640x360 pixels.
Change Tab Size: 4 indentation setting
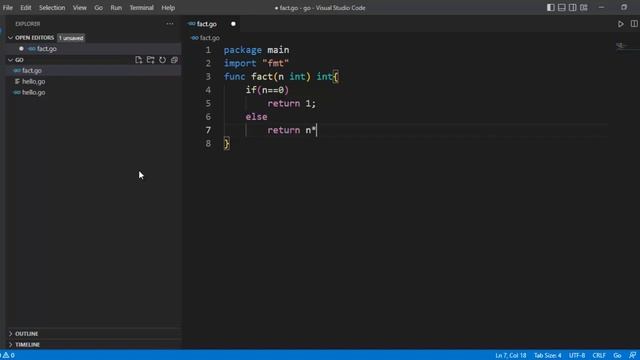coord(547,356)
